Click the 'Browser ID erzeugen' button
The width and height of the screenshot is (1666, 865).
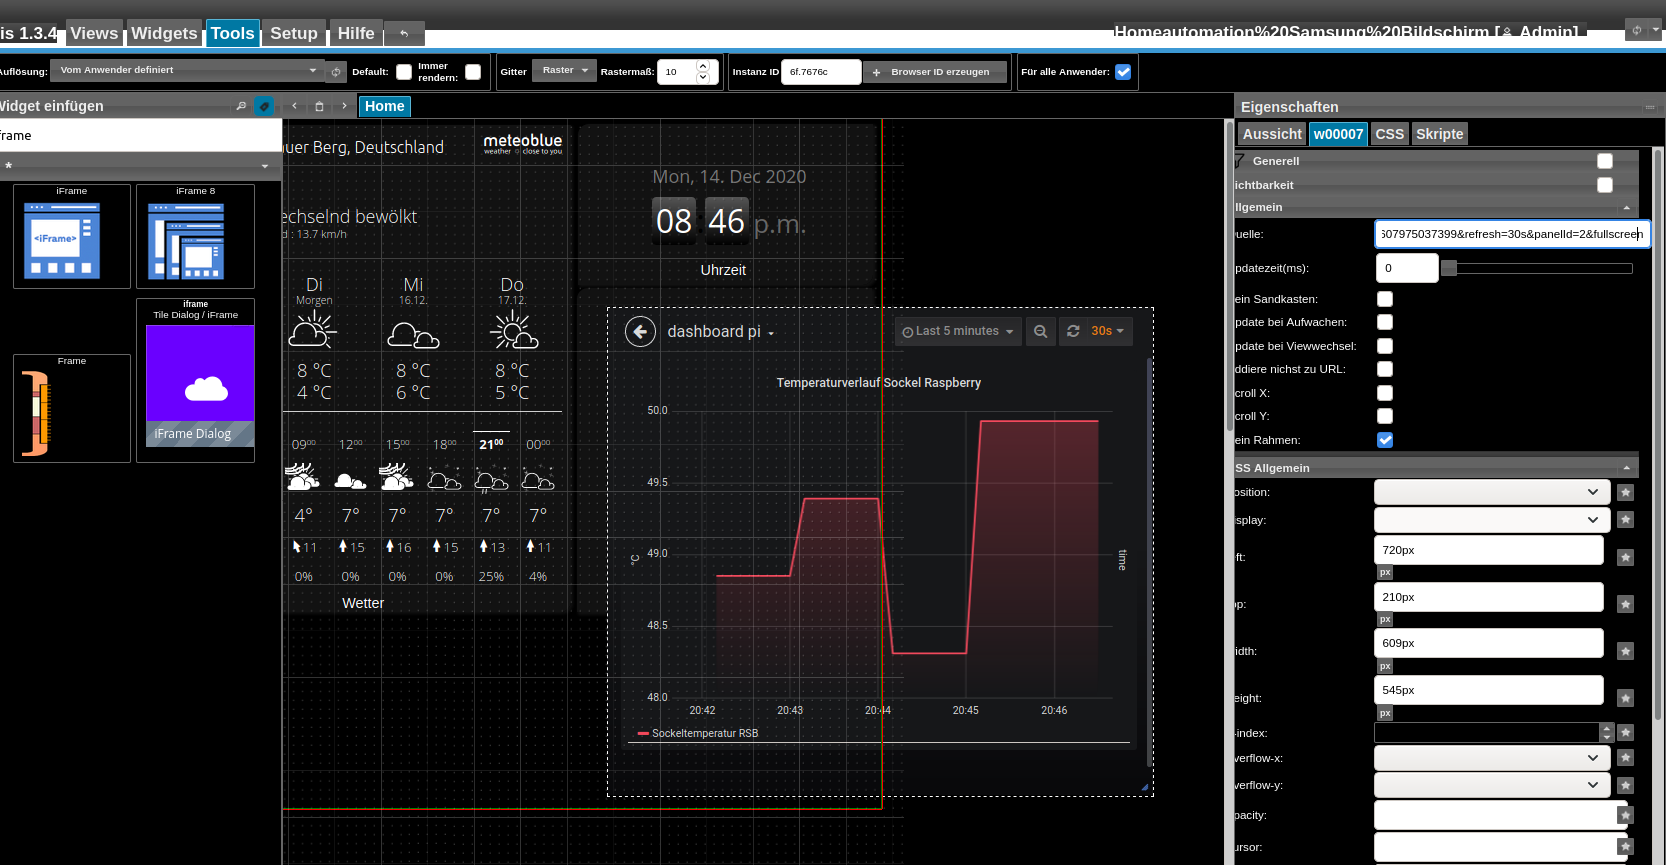point(935,72)
